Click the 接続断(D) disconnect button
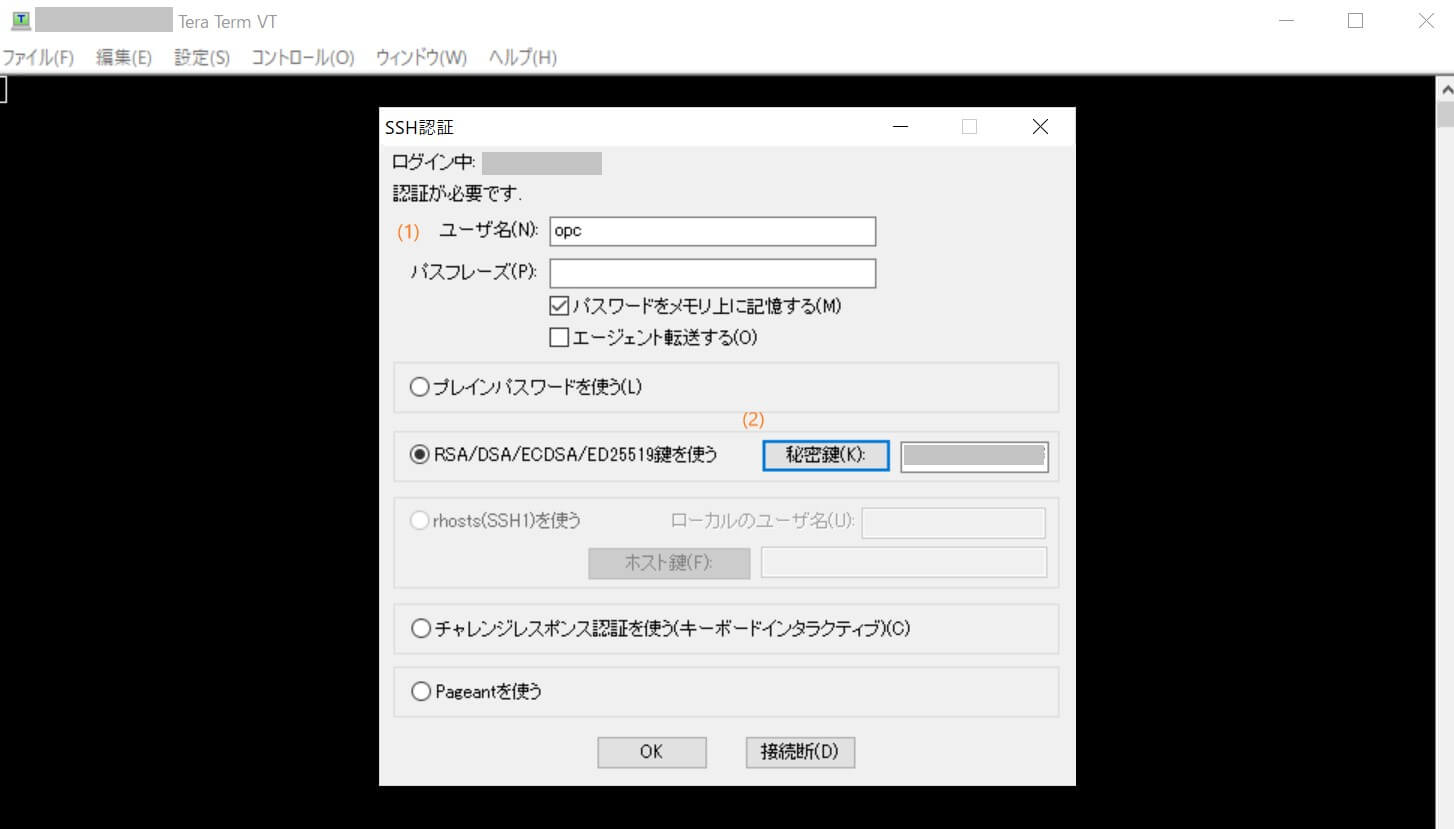This screenshot has height=829, width=1454. pos(800,752)
